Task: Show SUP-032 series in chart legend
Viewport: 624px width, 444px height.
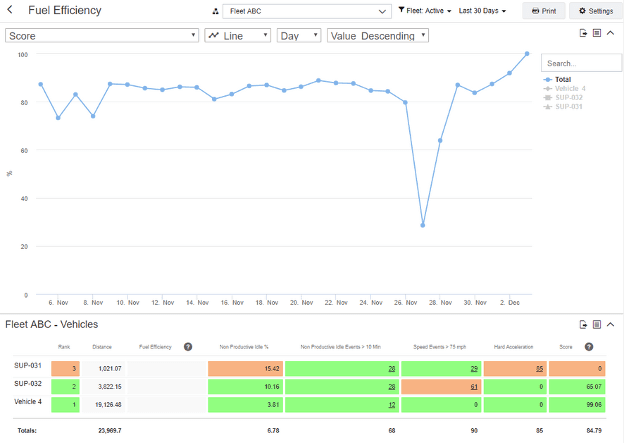Action: (x=569, y=97)
